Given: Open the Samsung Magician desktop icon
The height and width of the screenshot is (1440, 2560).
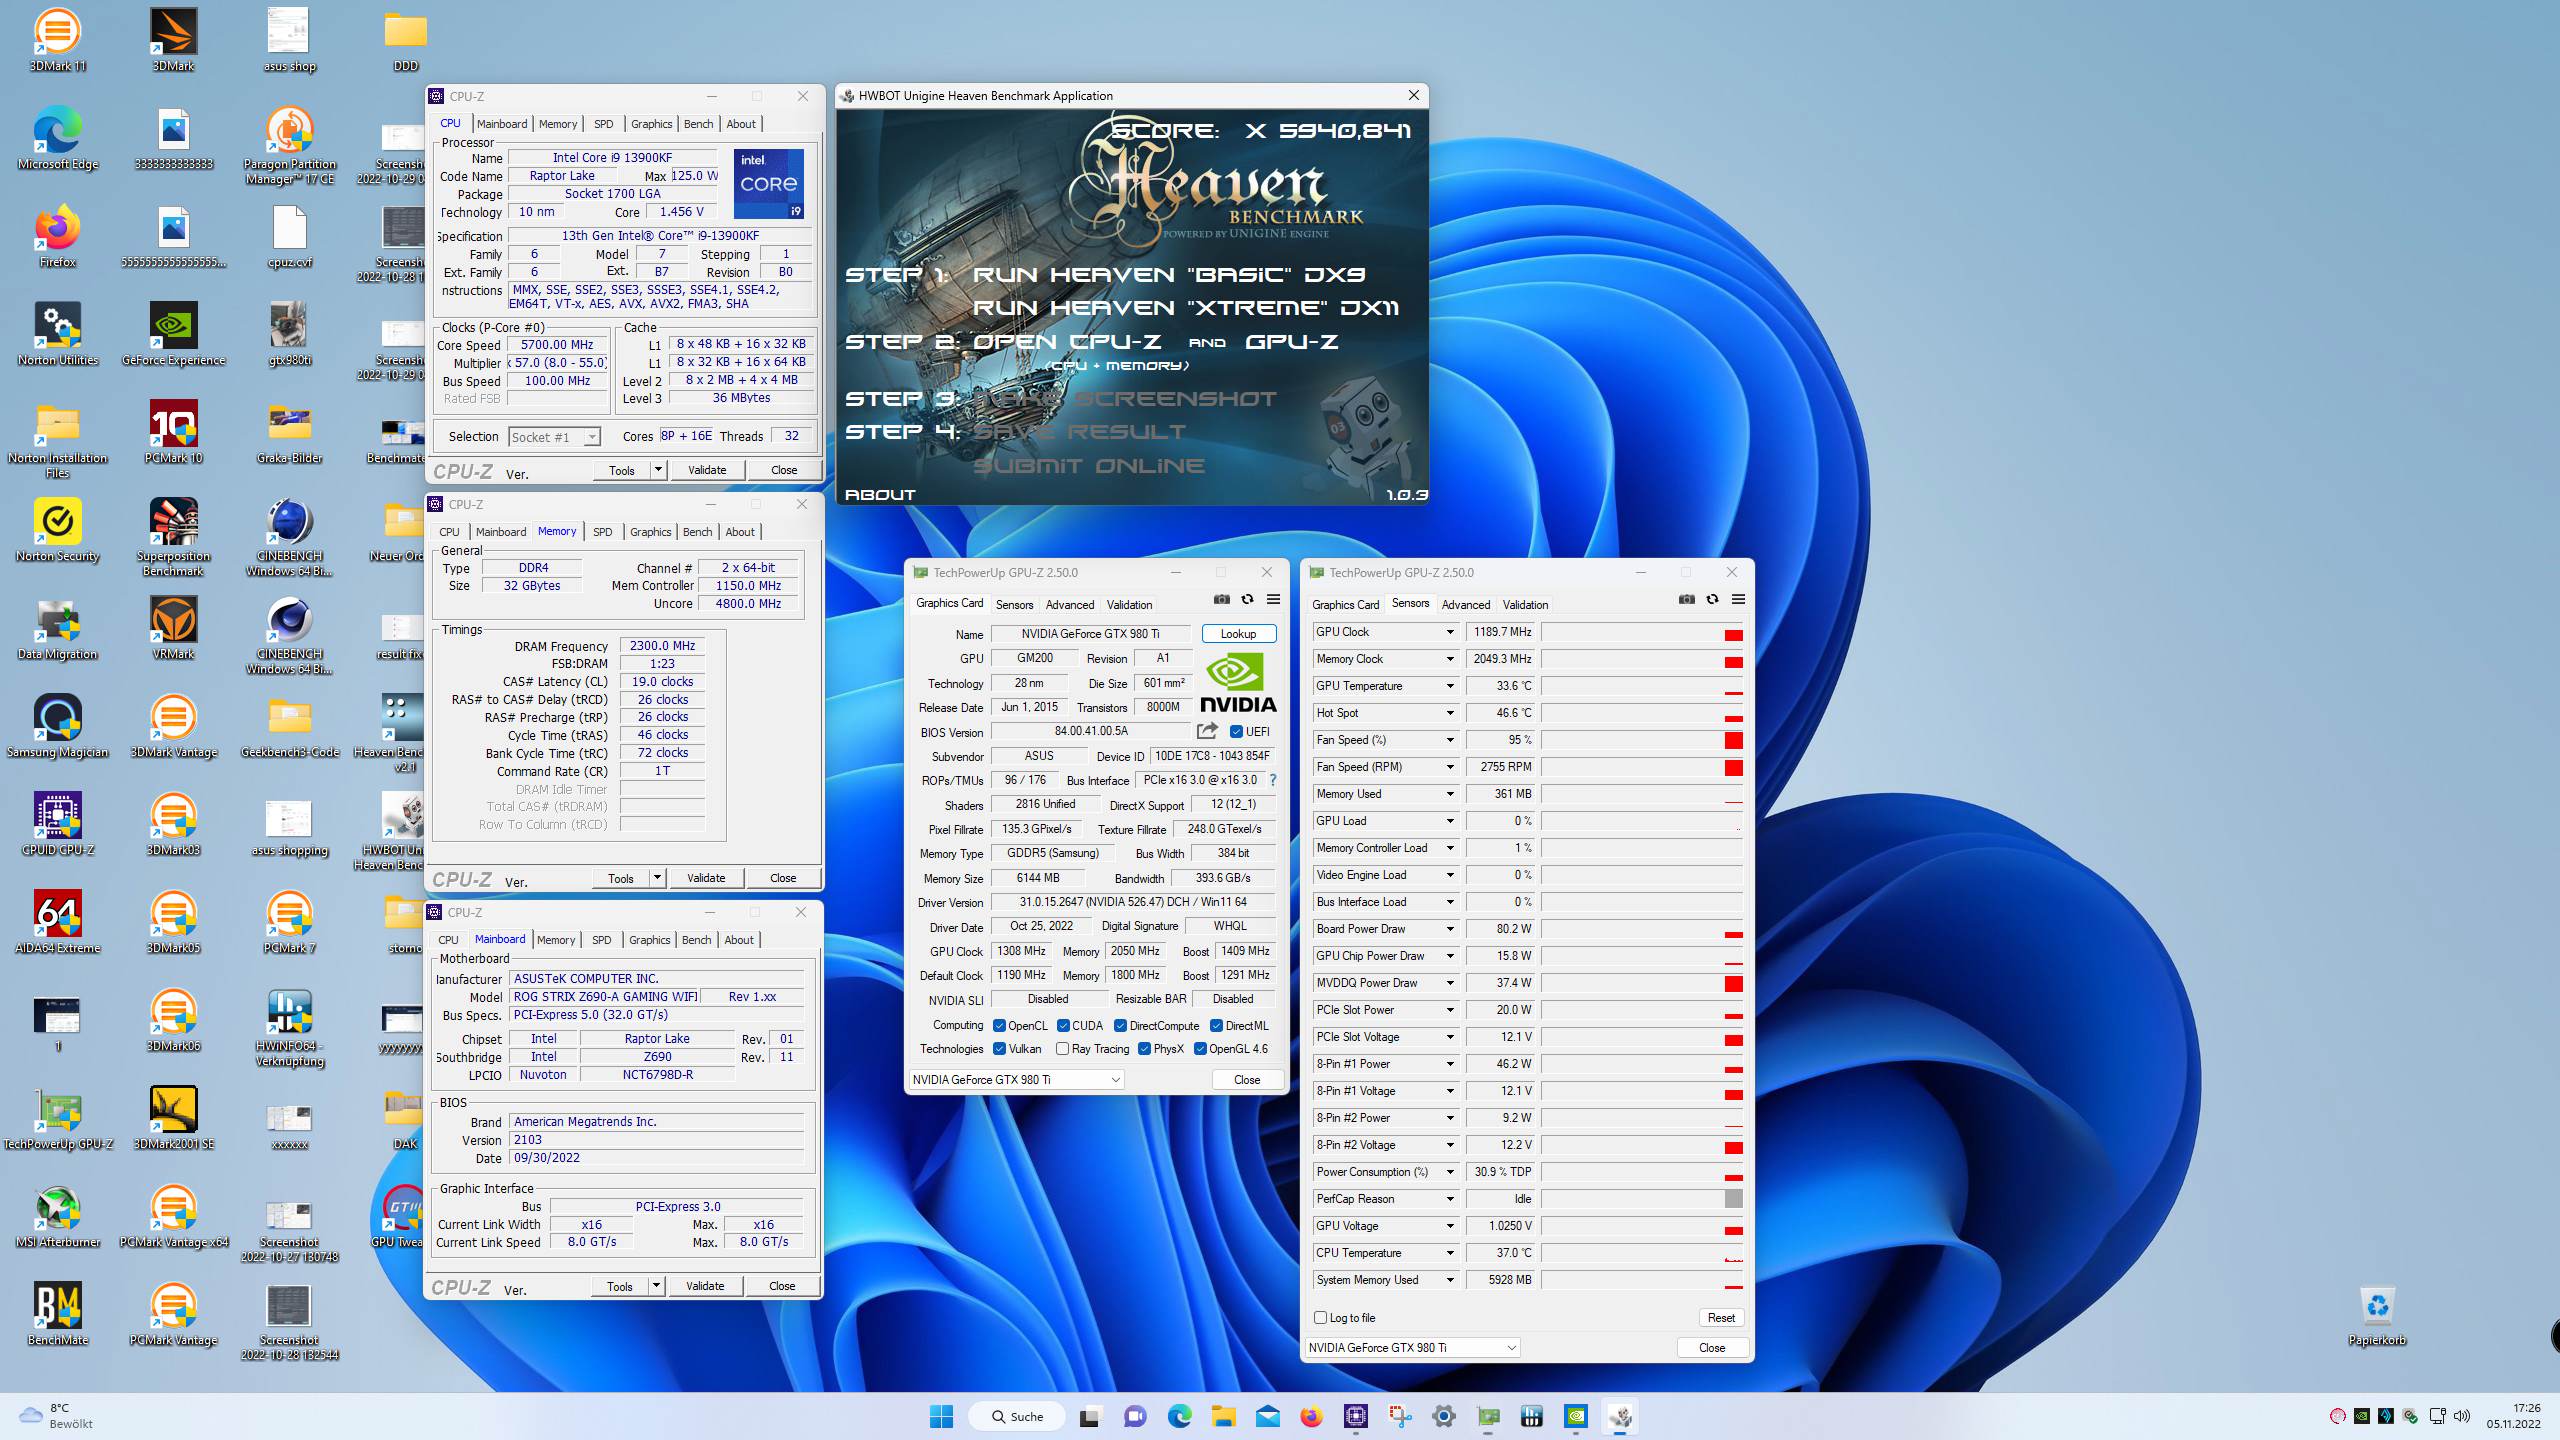Looking at the screenshot, I should (x=57, y=726).
